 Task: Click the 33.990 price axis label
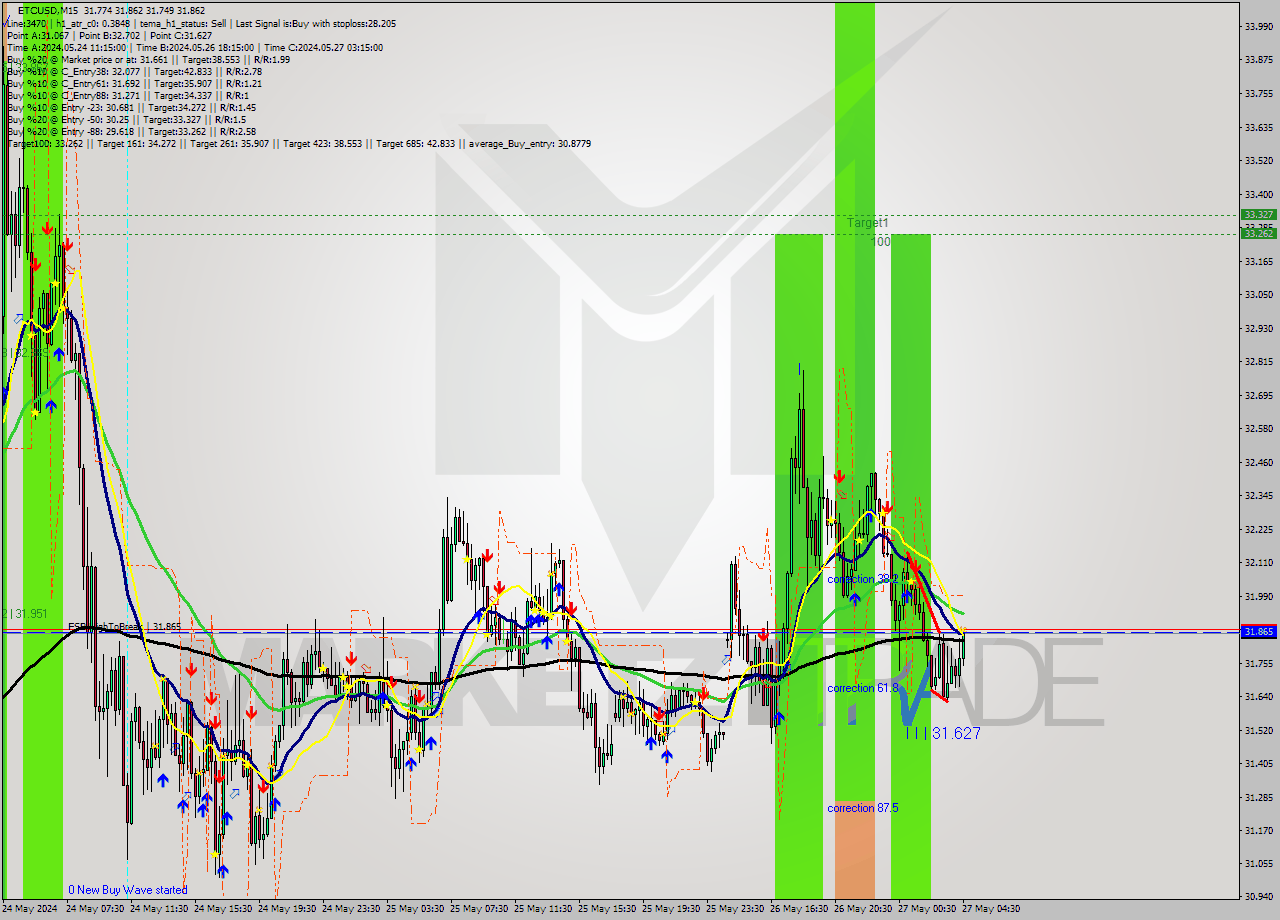point(1258,26)
